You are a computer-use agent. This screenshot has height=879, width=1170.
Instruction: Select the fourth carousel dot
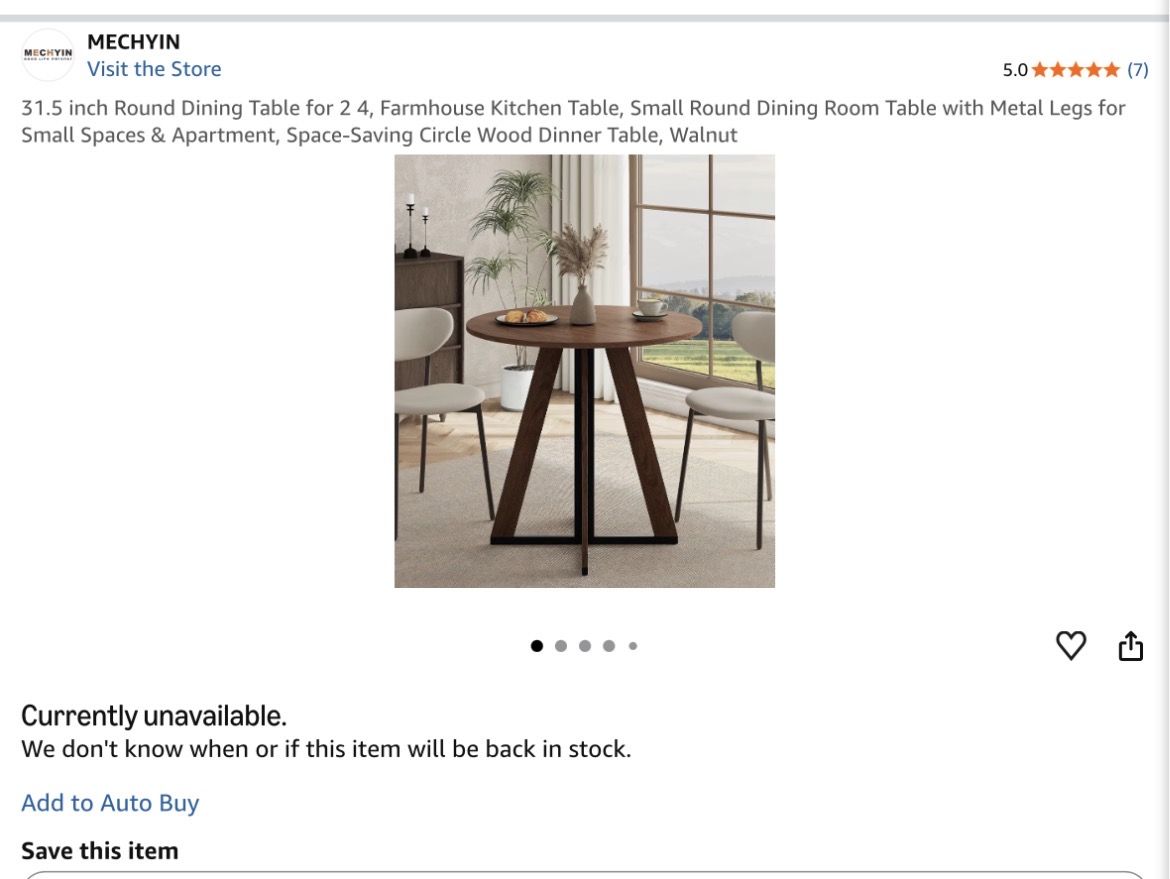tap(609, 645)
